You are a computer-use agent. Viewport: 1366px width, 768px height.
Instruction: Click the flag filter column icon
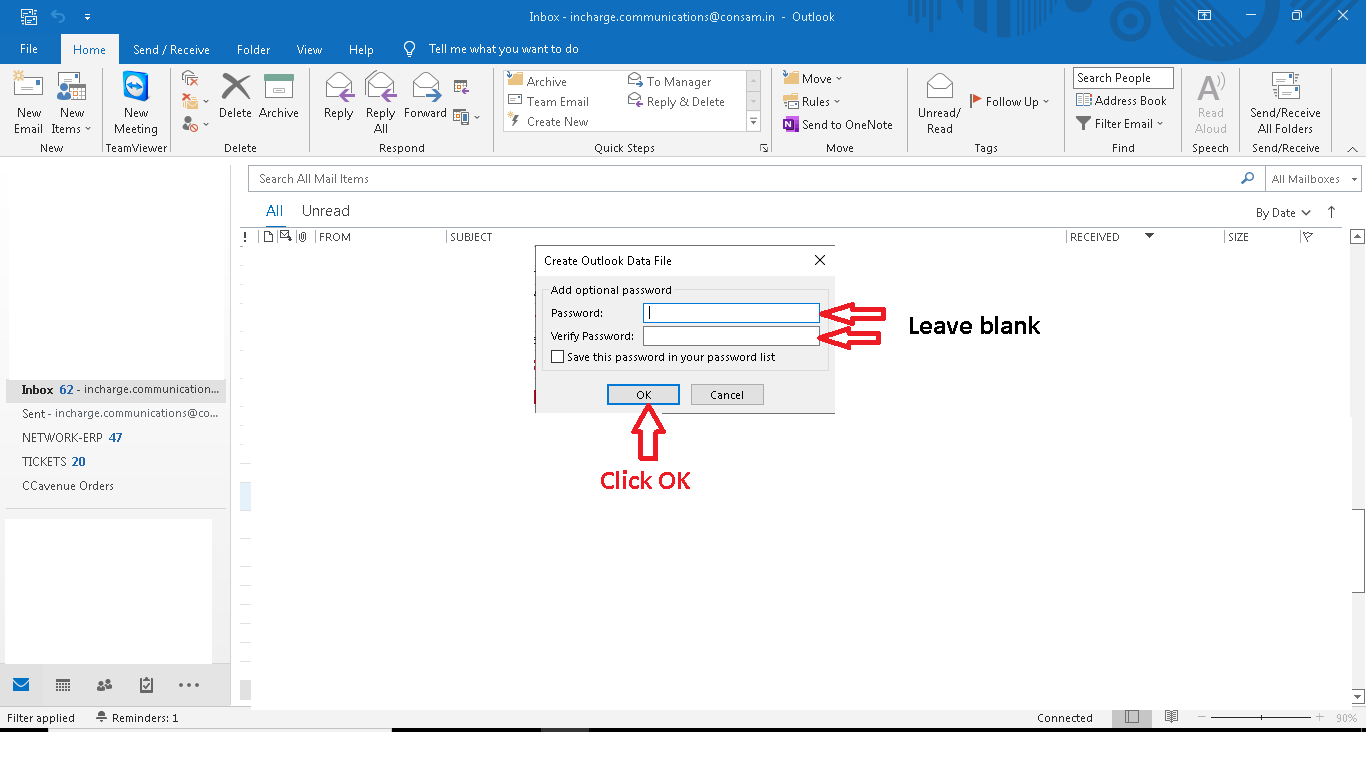[1307, 237]
